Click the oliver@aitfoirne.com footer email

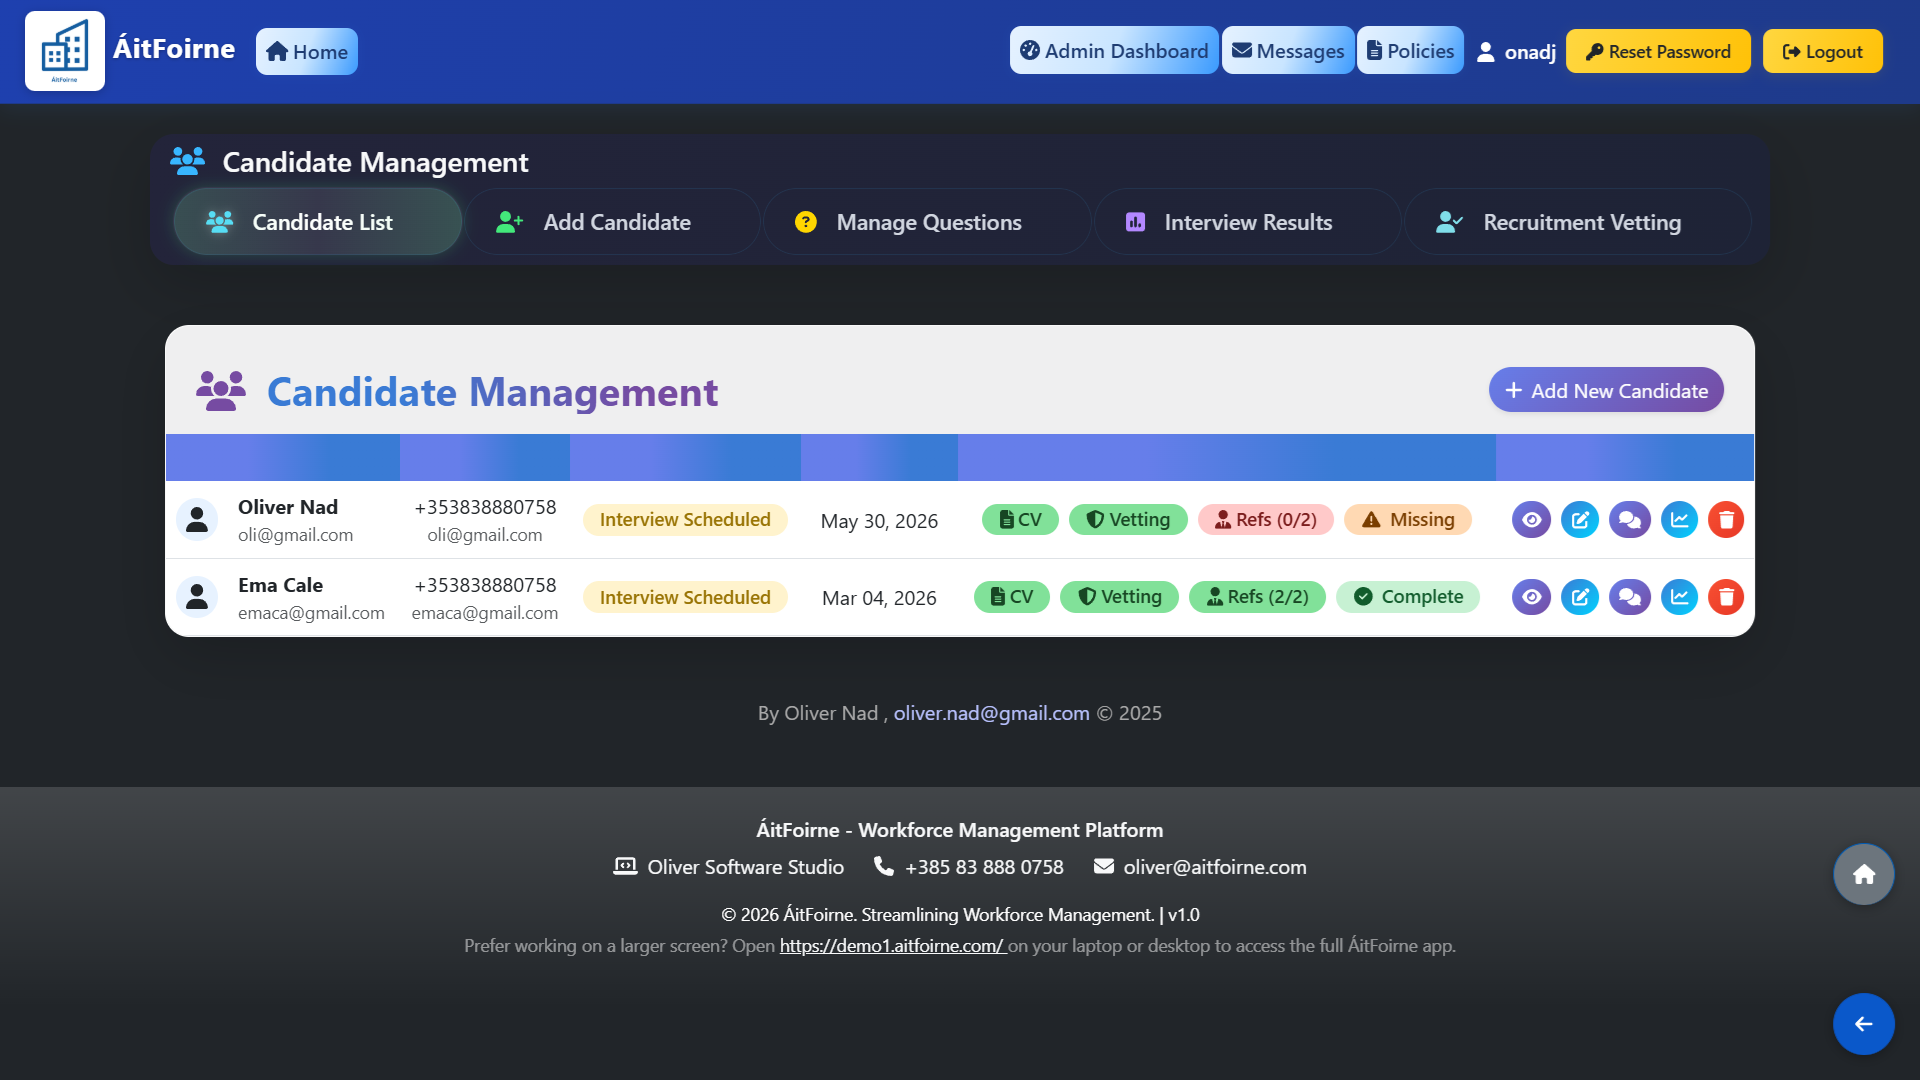1214,867
